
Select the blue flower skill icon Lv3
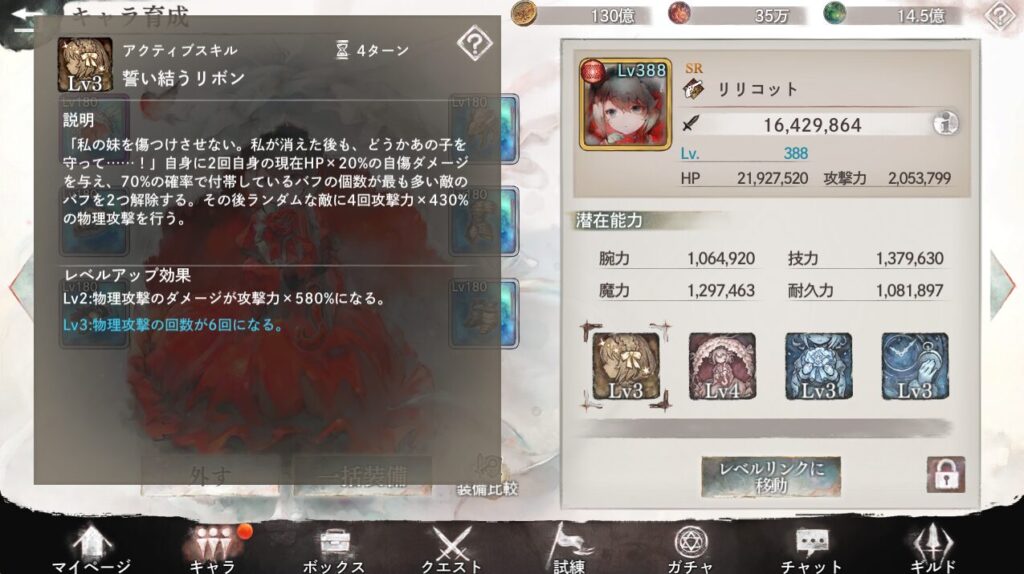tap(818, 366)
